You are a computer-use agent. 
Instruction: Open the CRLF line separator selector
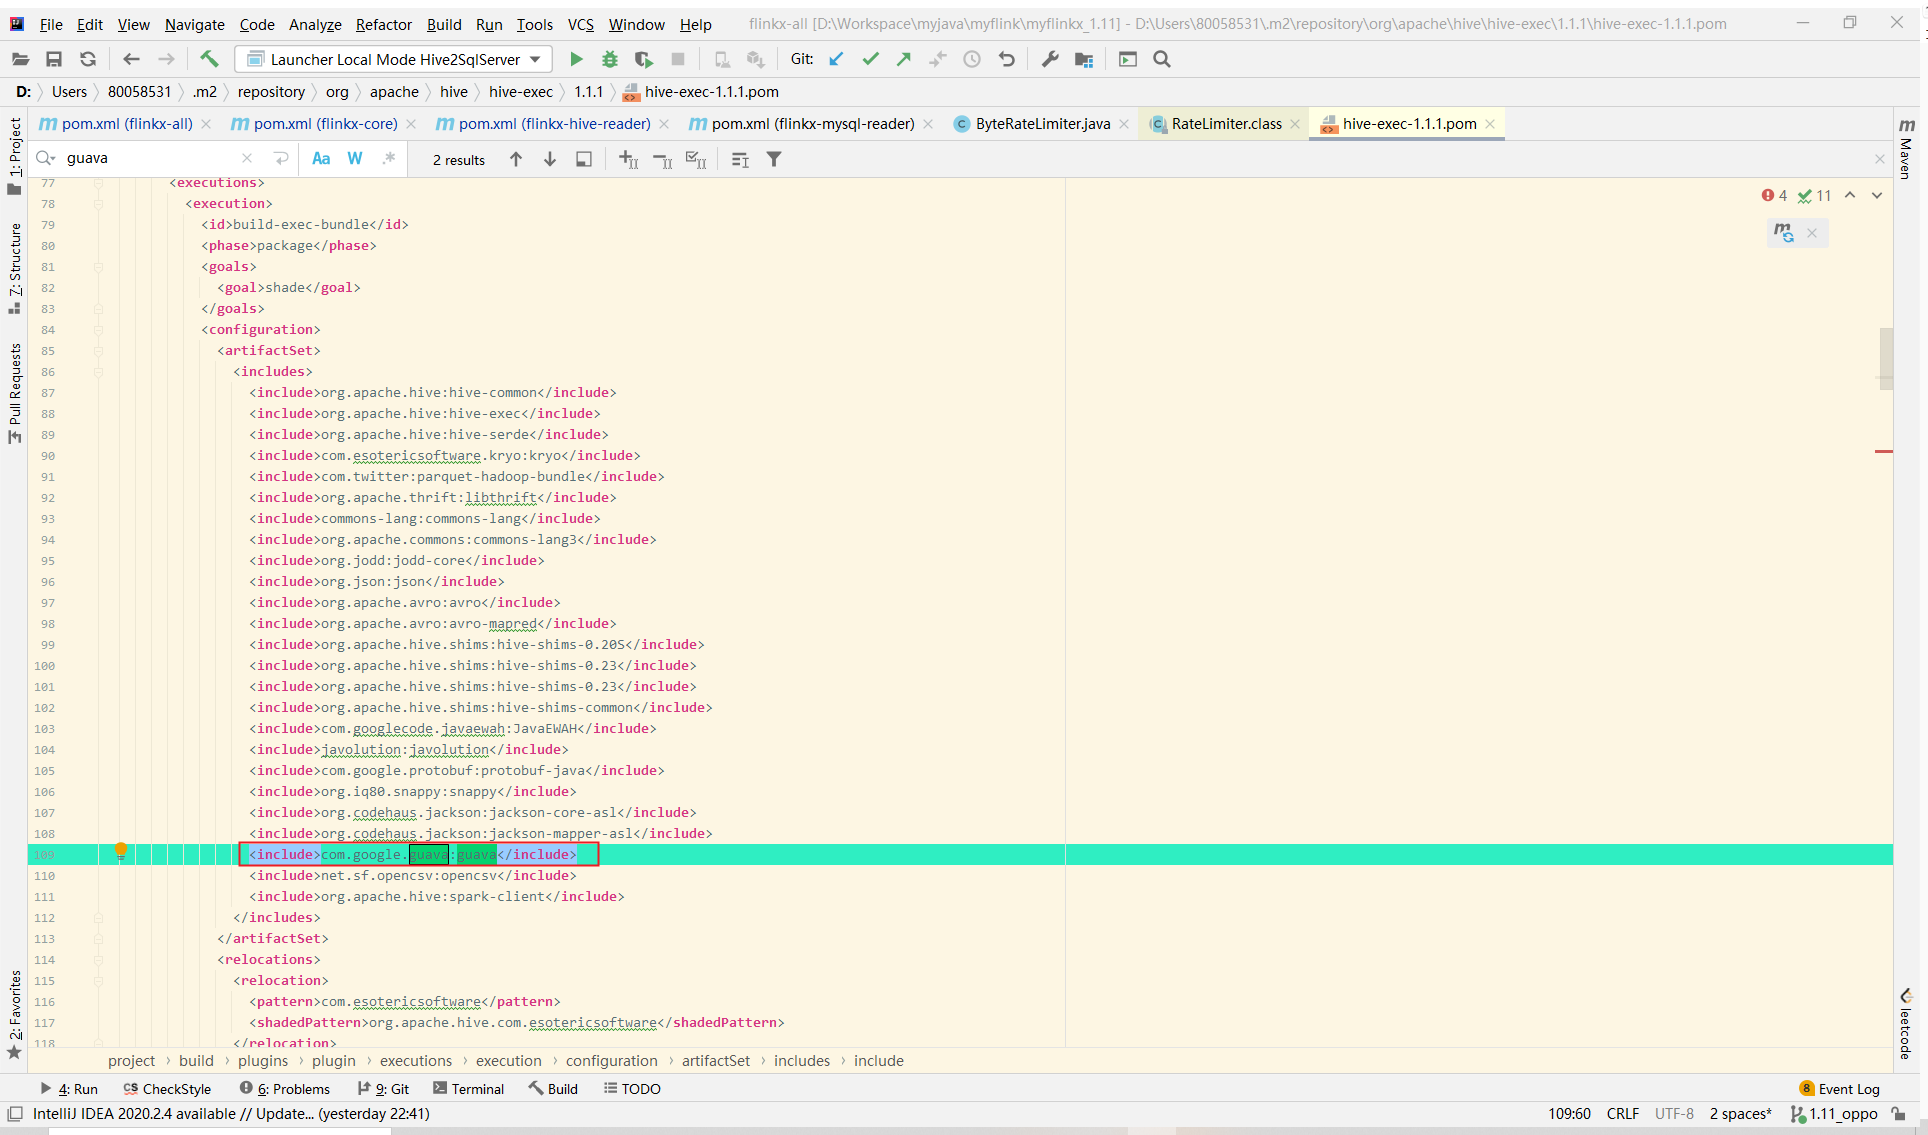[x=1622, y=1113]
